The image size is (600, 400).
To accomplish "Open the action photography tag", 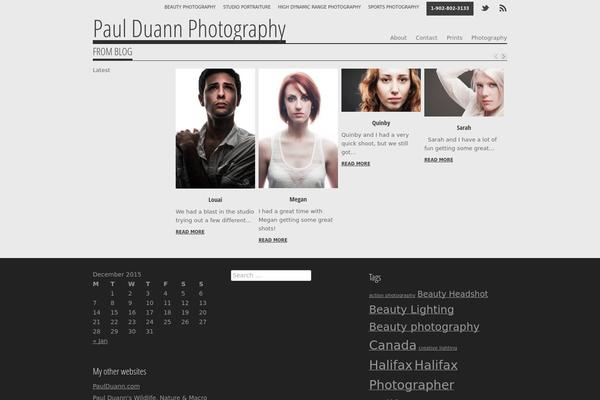I will (392, 296).
